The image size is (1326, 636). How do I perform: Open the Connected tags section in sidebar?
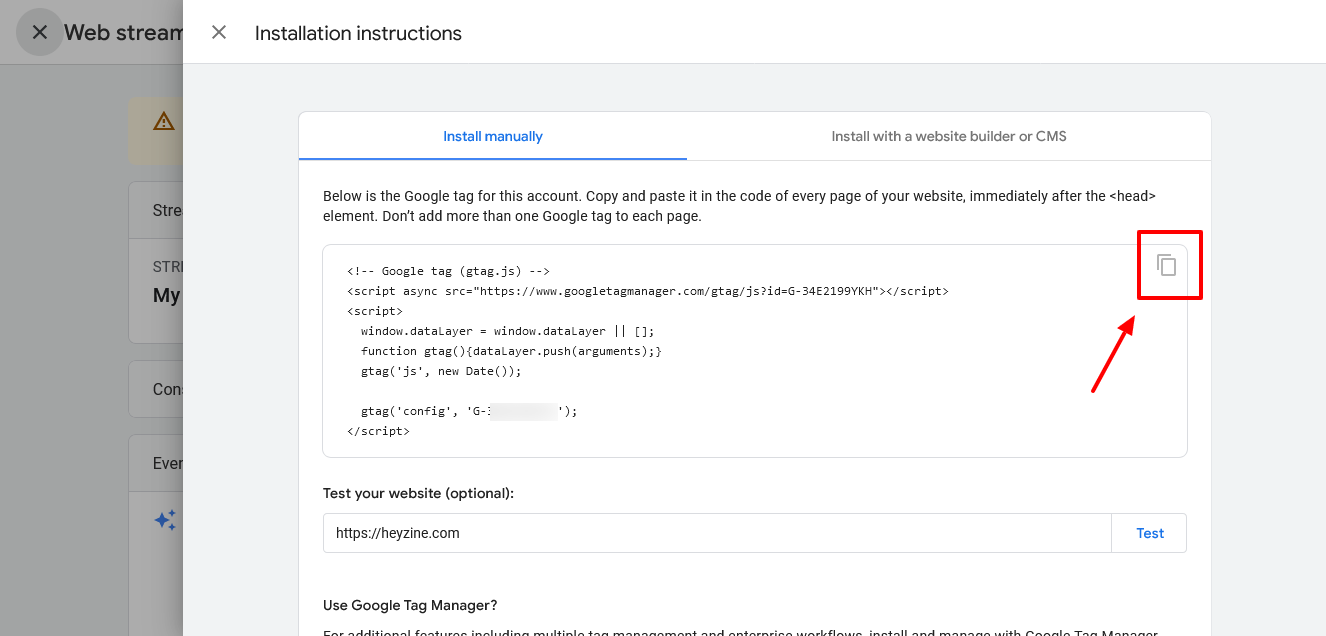(x=166, y=389)
